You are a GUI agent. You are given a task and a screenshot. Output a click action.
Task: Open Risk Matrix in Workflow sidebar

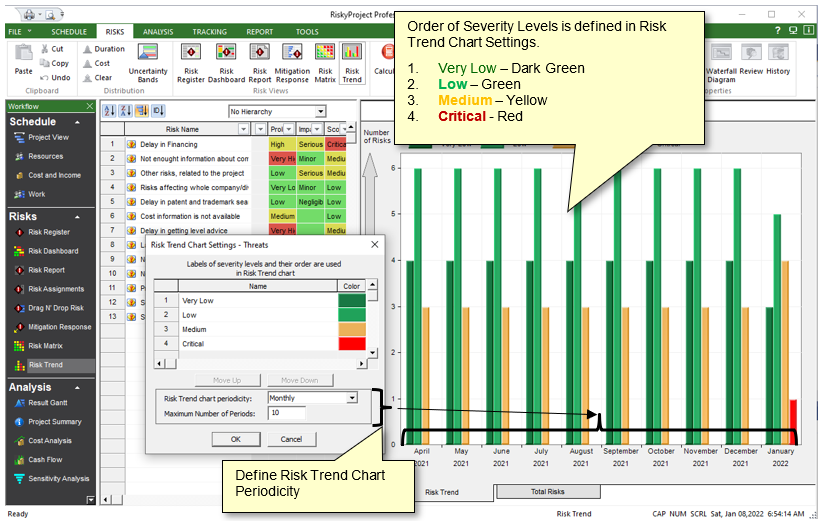click(38, 346)
